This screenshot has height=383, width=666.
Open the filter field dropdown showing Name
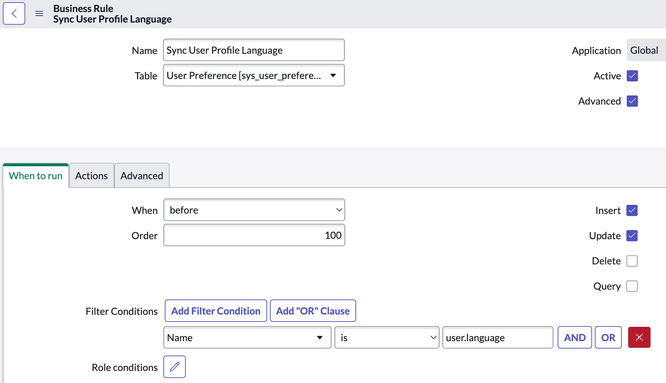[247, 338]
